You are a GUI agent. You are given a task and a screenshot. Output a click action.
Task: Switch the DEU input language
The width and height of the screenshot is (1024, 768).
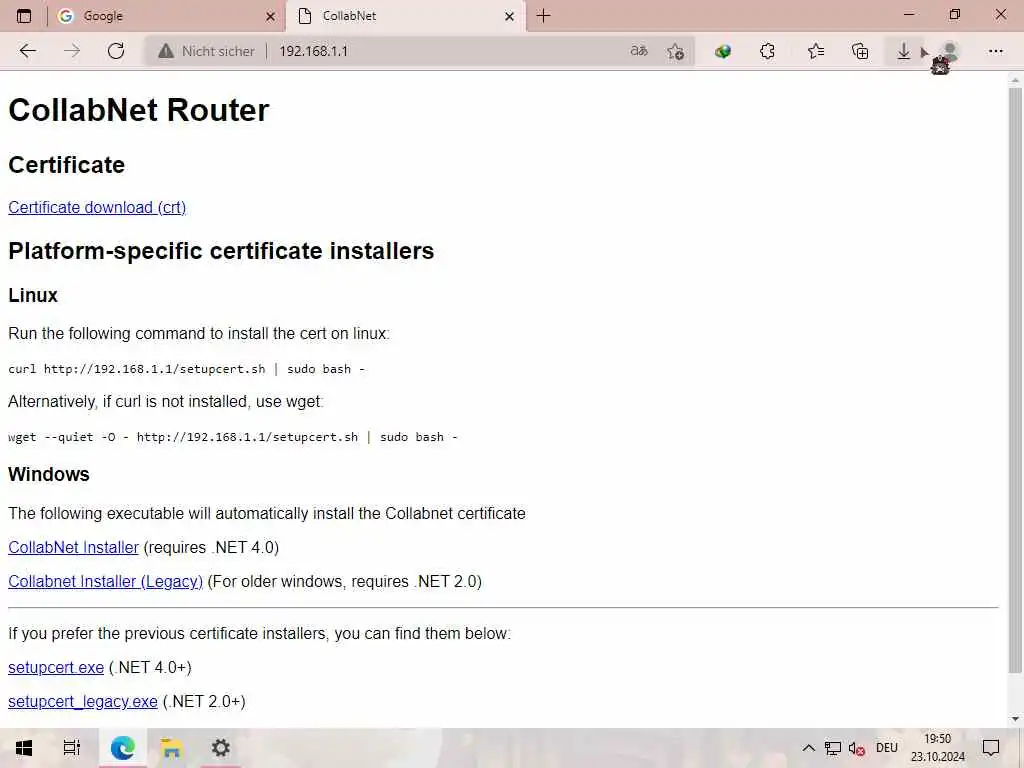click(886, 748)
